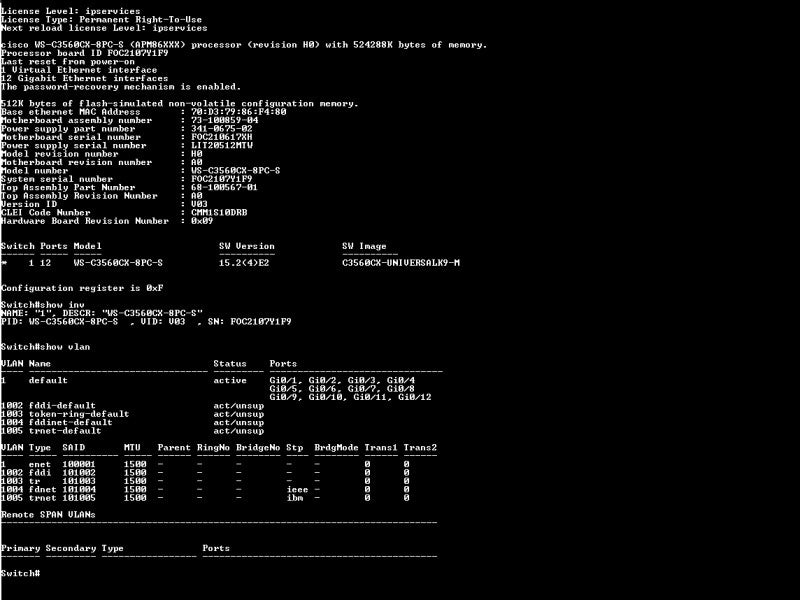The image size is (800, 600).
Task: Click SW Version value 15.2(4)E2
Action: (244, 263)
